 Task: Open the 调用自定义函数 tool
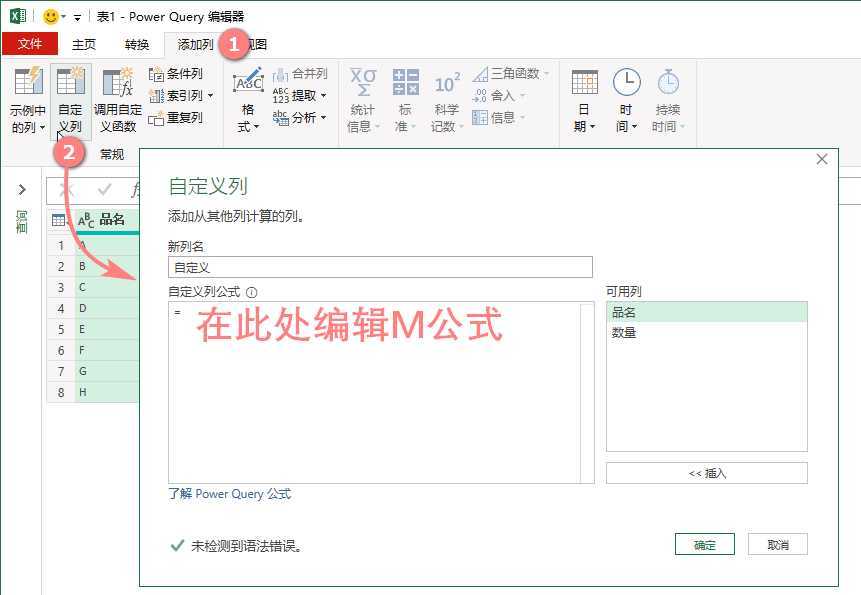[x=117, y=95]
